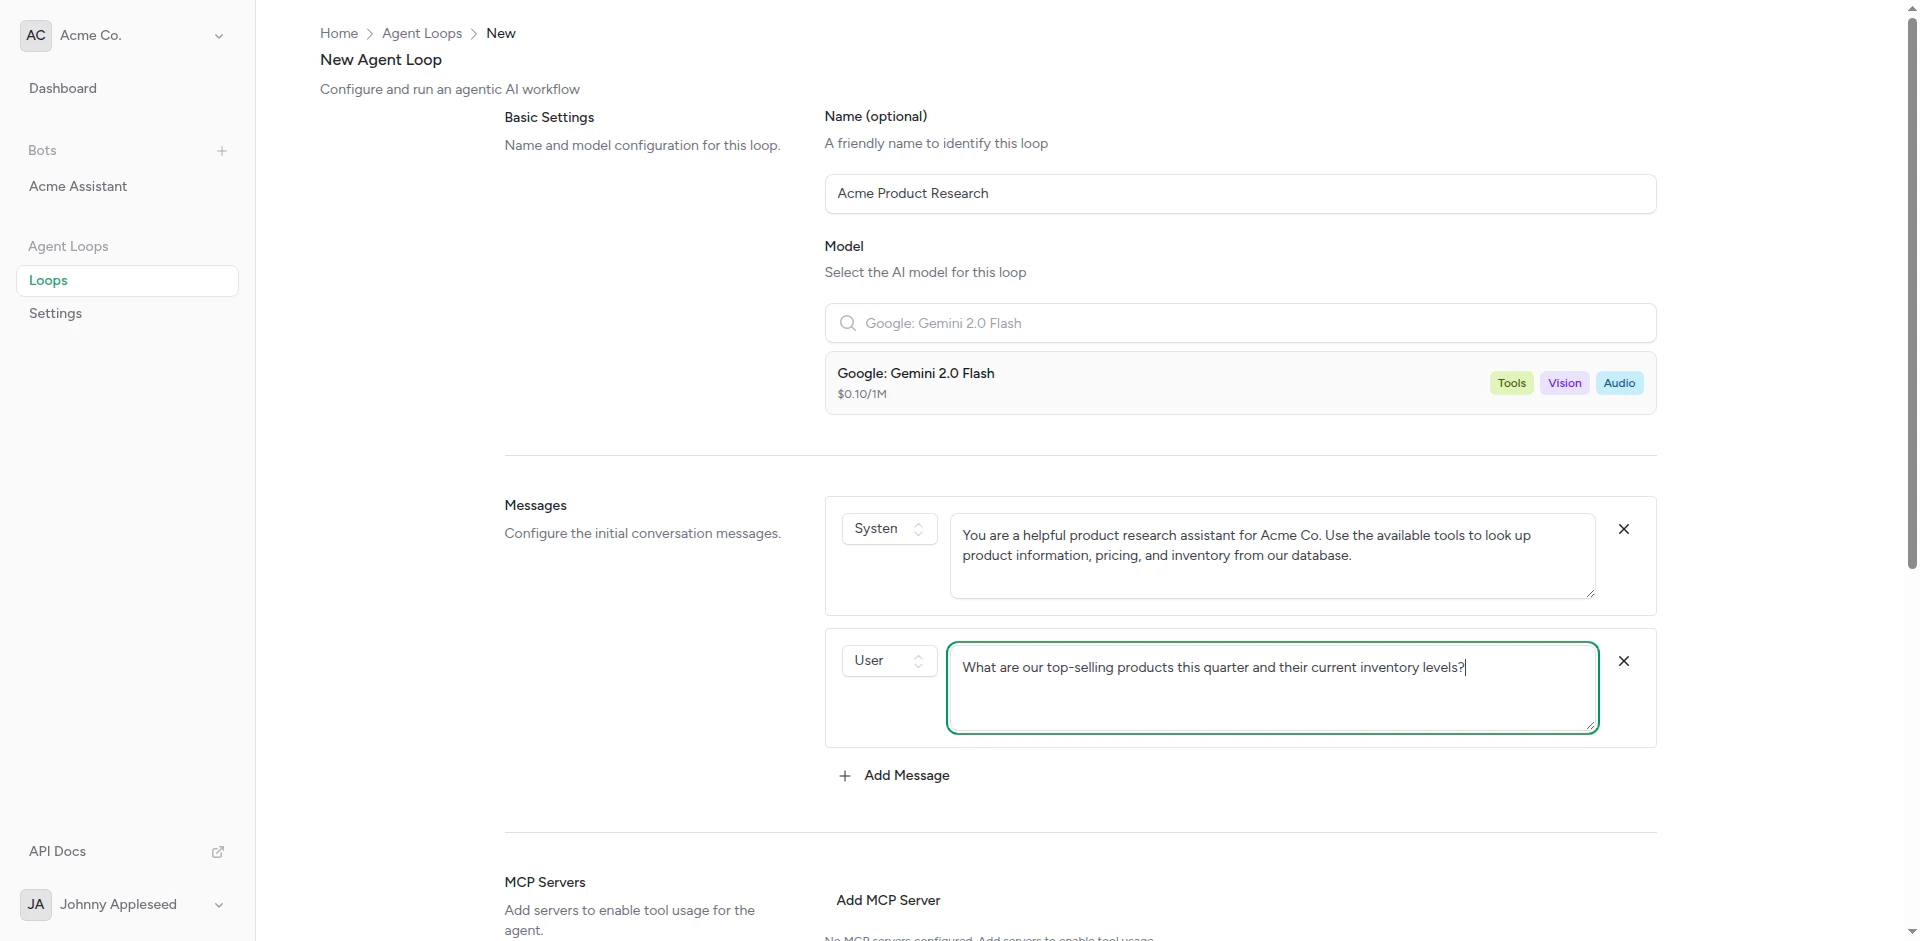Go to Agent Loops in the breadcrumb
The image size is (1920, 941).
[x=422, y=33]
